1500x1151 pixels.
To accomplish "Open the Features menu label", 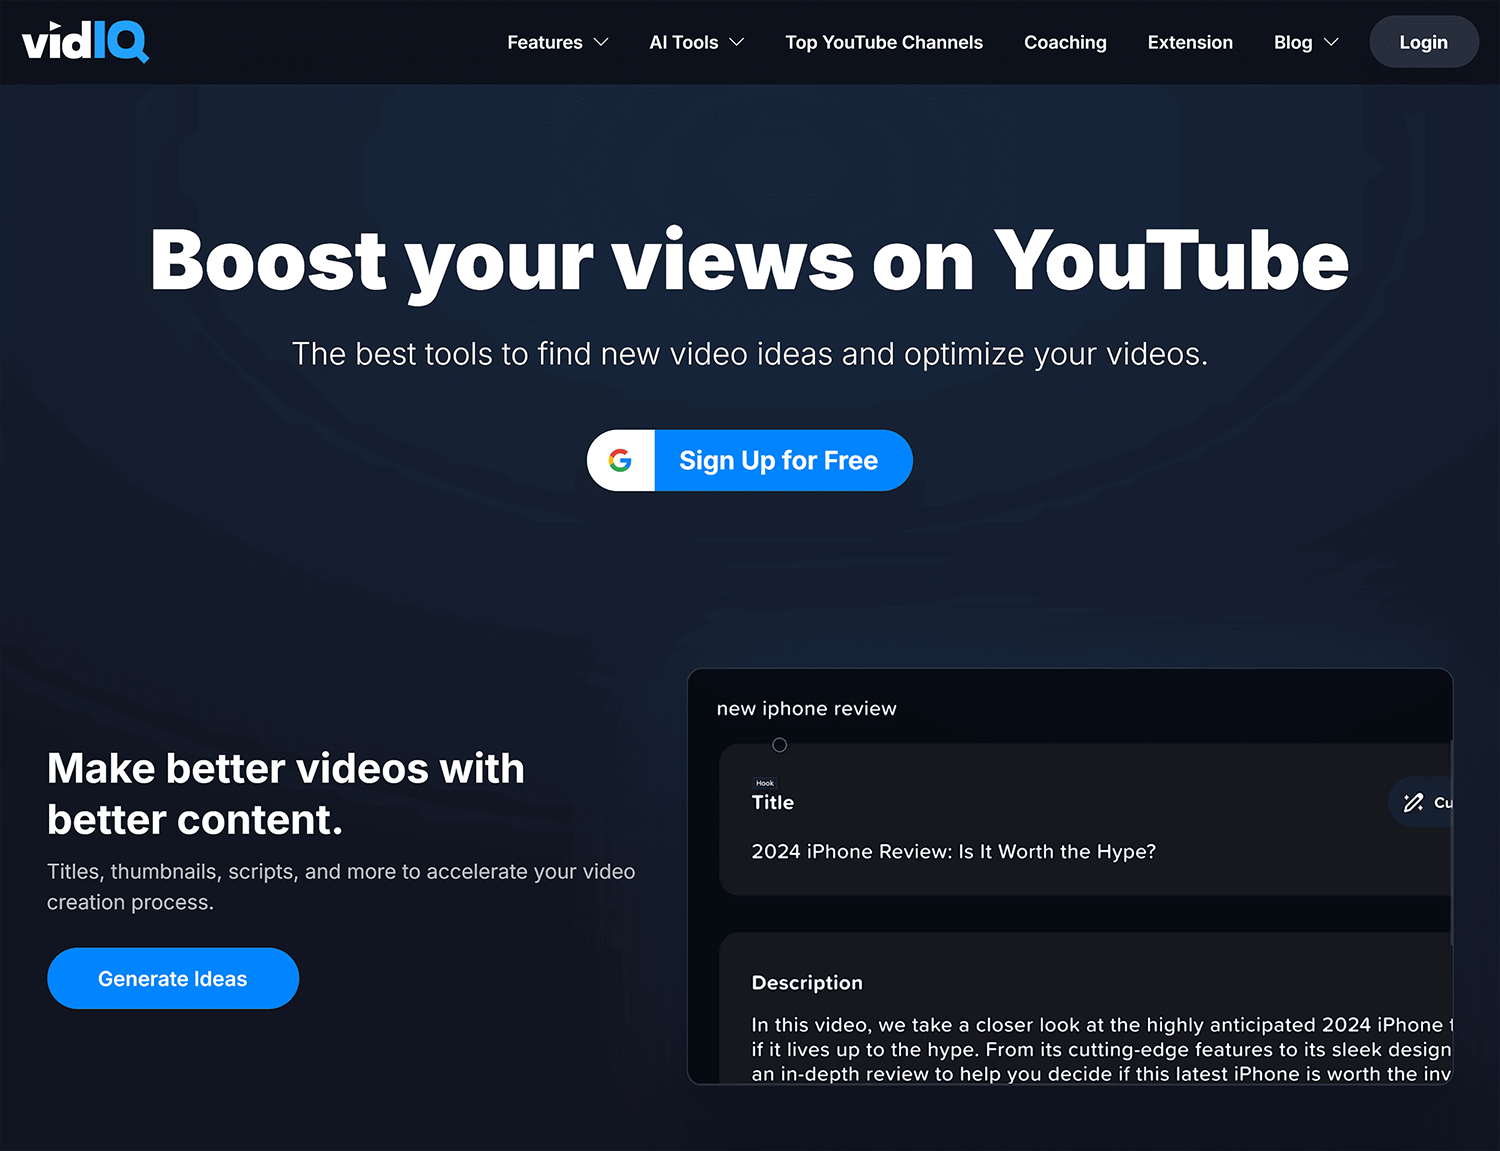I will click(545, 42).
